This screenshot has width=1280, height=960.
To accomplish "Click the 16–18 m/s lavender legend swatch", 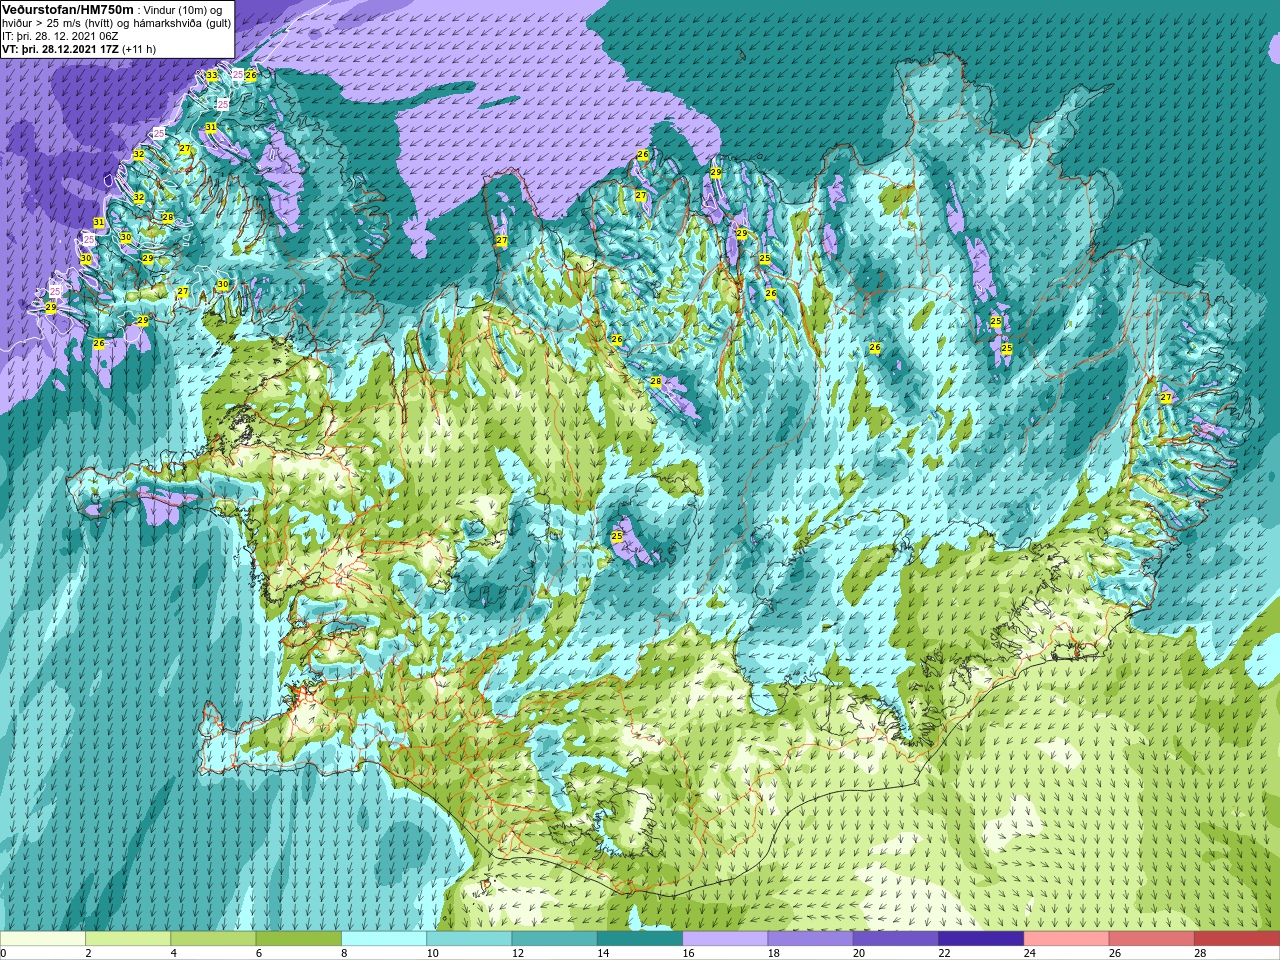I will [725, 939].
